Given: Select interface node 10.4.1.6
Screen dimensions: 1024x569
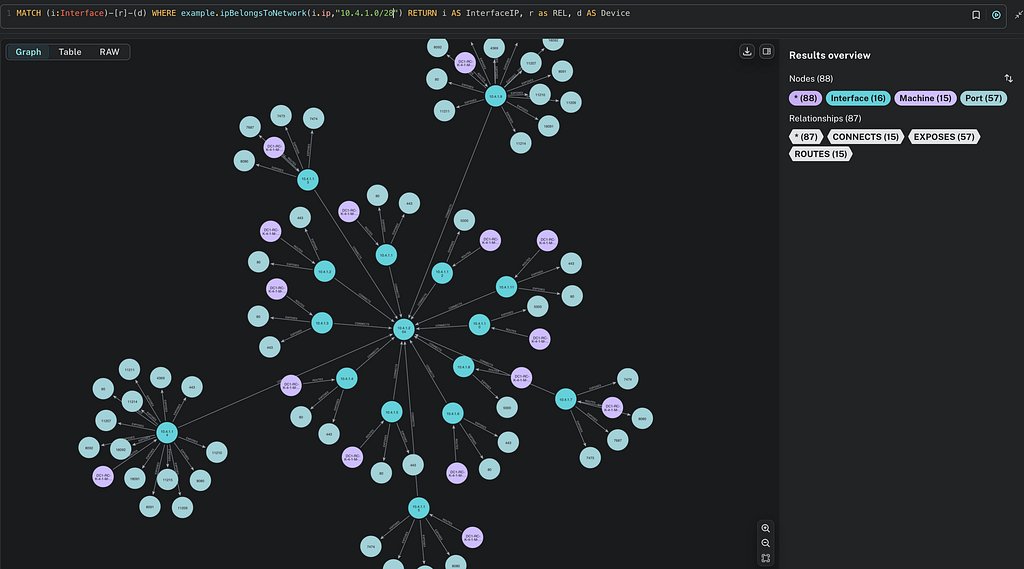Looking at the screenshot, I should 453,413.
